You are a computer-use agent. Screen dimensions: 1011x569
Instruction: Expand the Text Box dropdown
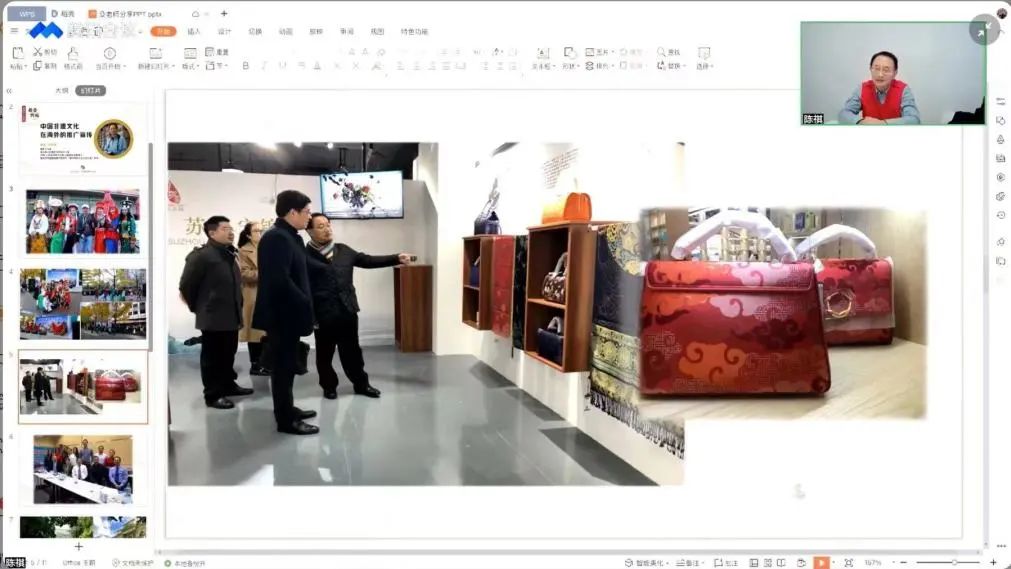pyautogui.click(x=554, y=66)
